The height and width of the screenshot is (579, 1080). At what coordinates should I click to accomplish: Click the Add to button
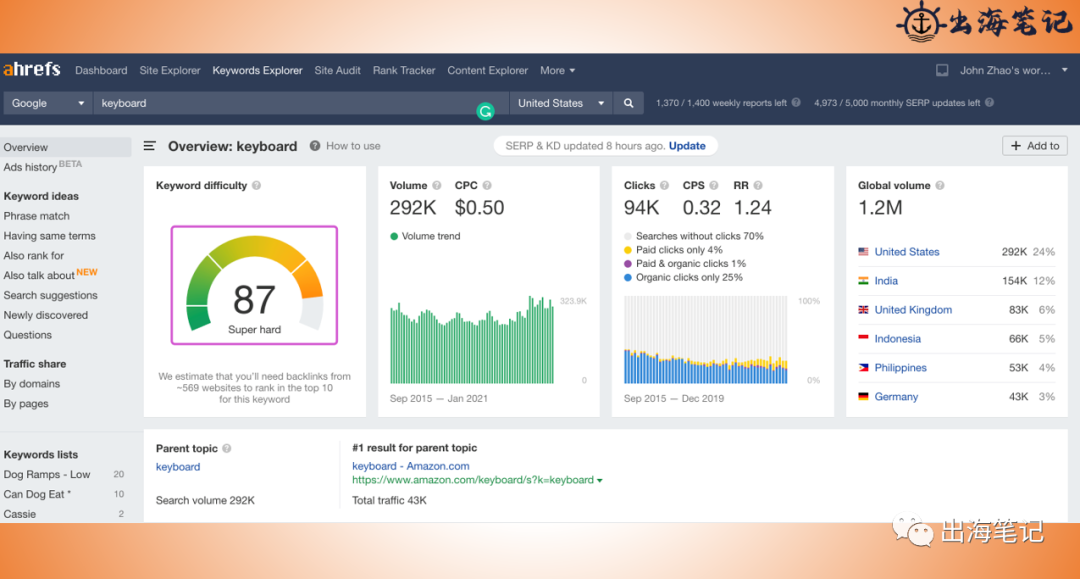coord(1035,146)
